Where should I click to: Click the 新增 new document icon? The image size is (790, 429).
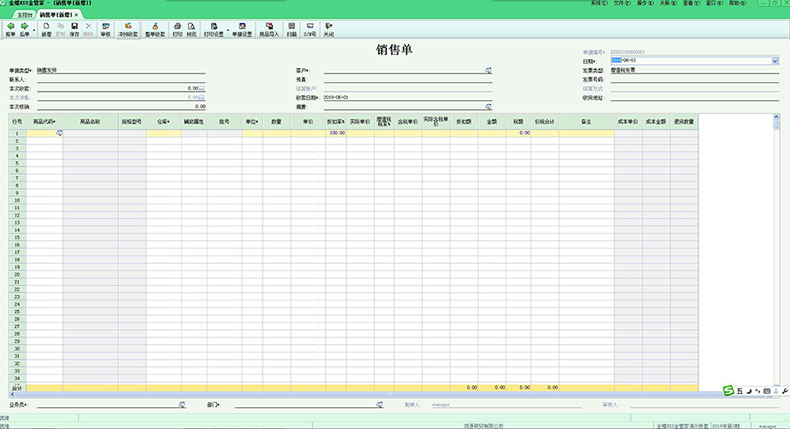[46, 26]
